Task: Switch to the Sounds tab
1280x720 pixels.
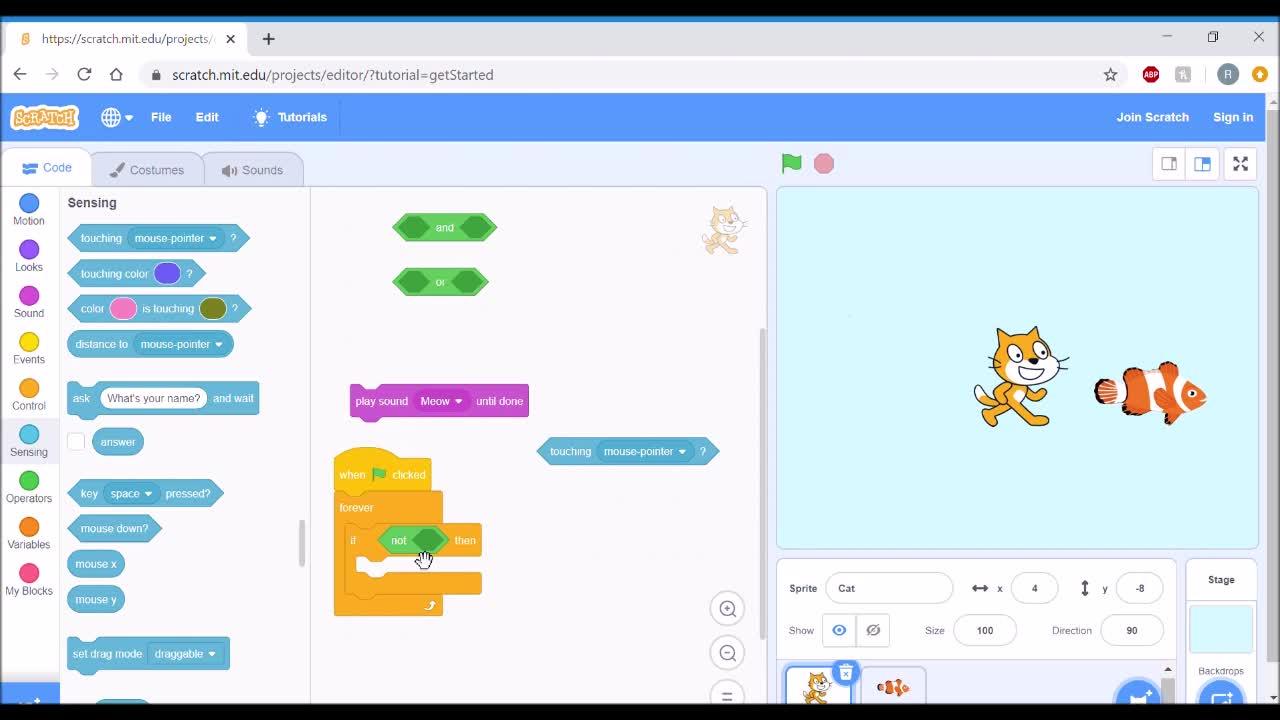Action: point(252,170)
